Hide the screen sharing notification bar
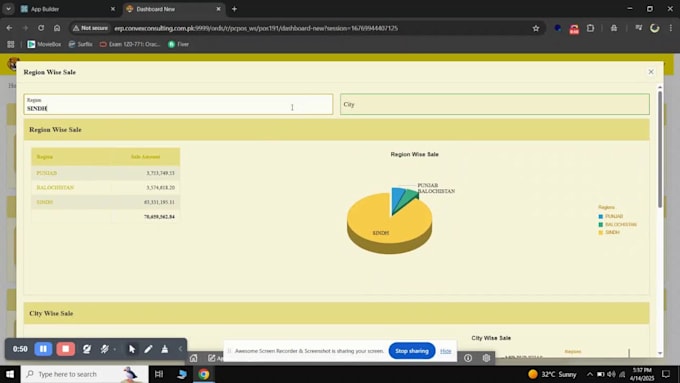This screenshot has width=680, height=383. pyautogui.click(x=445, y=351)
